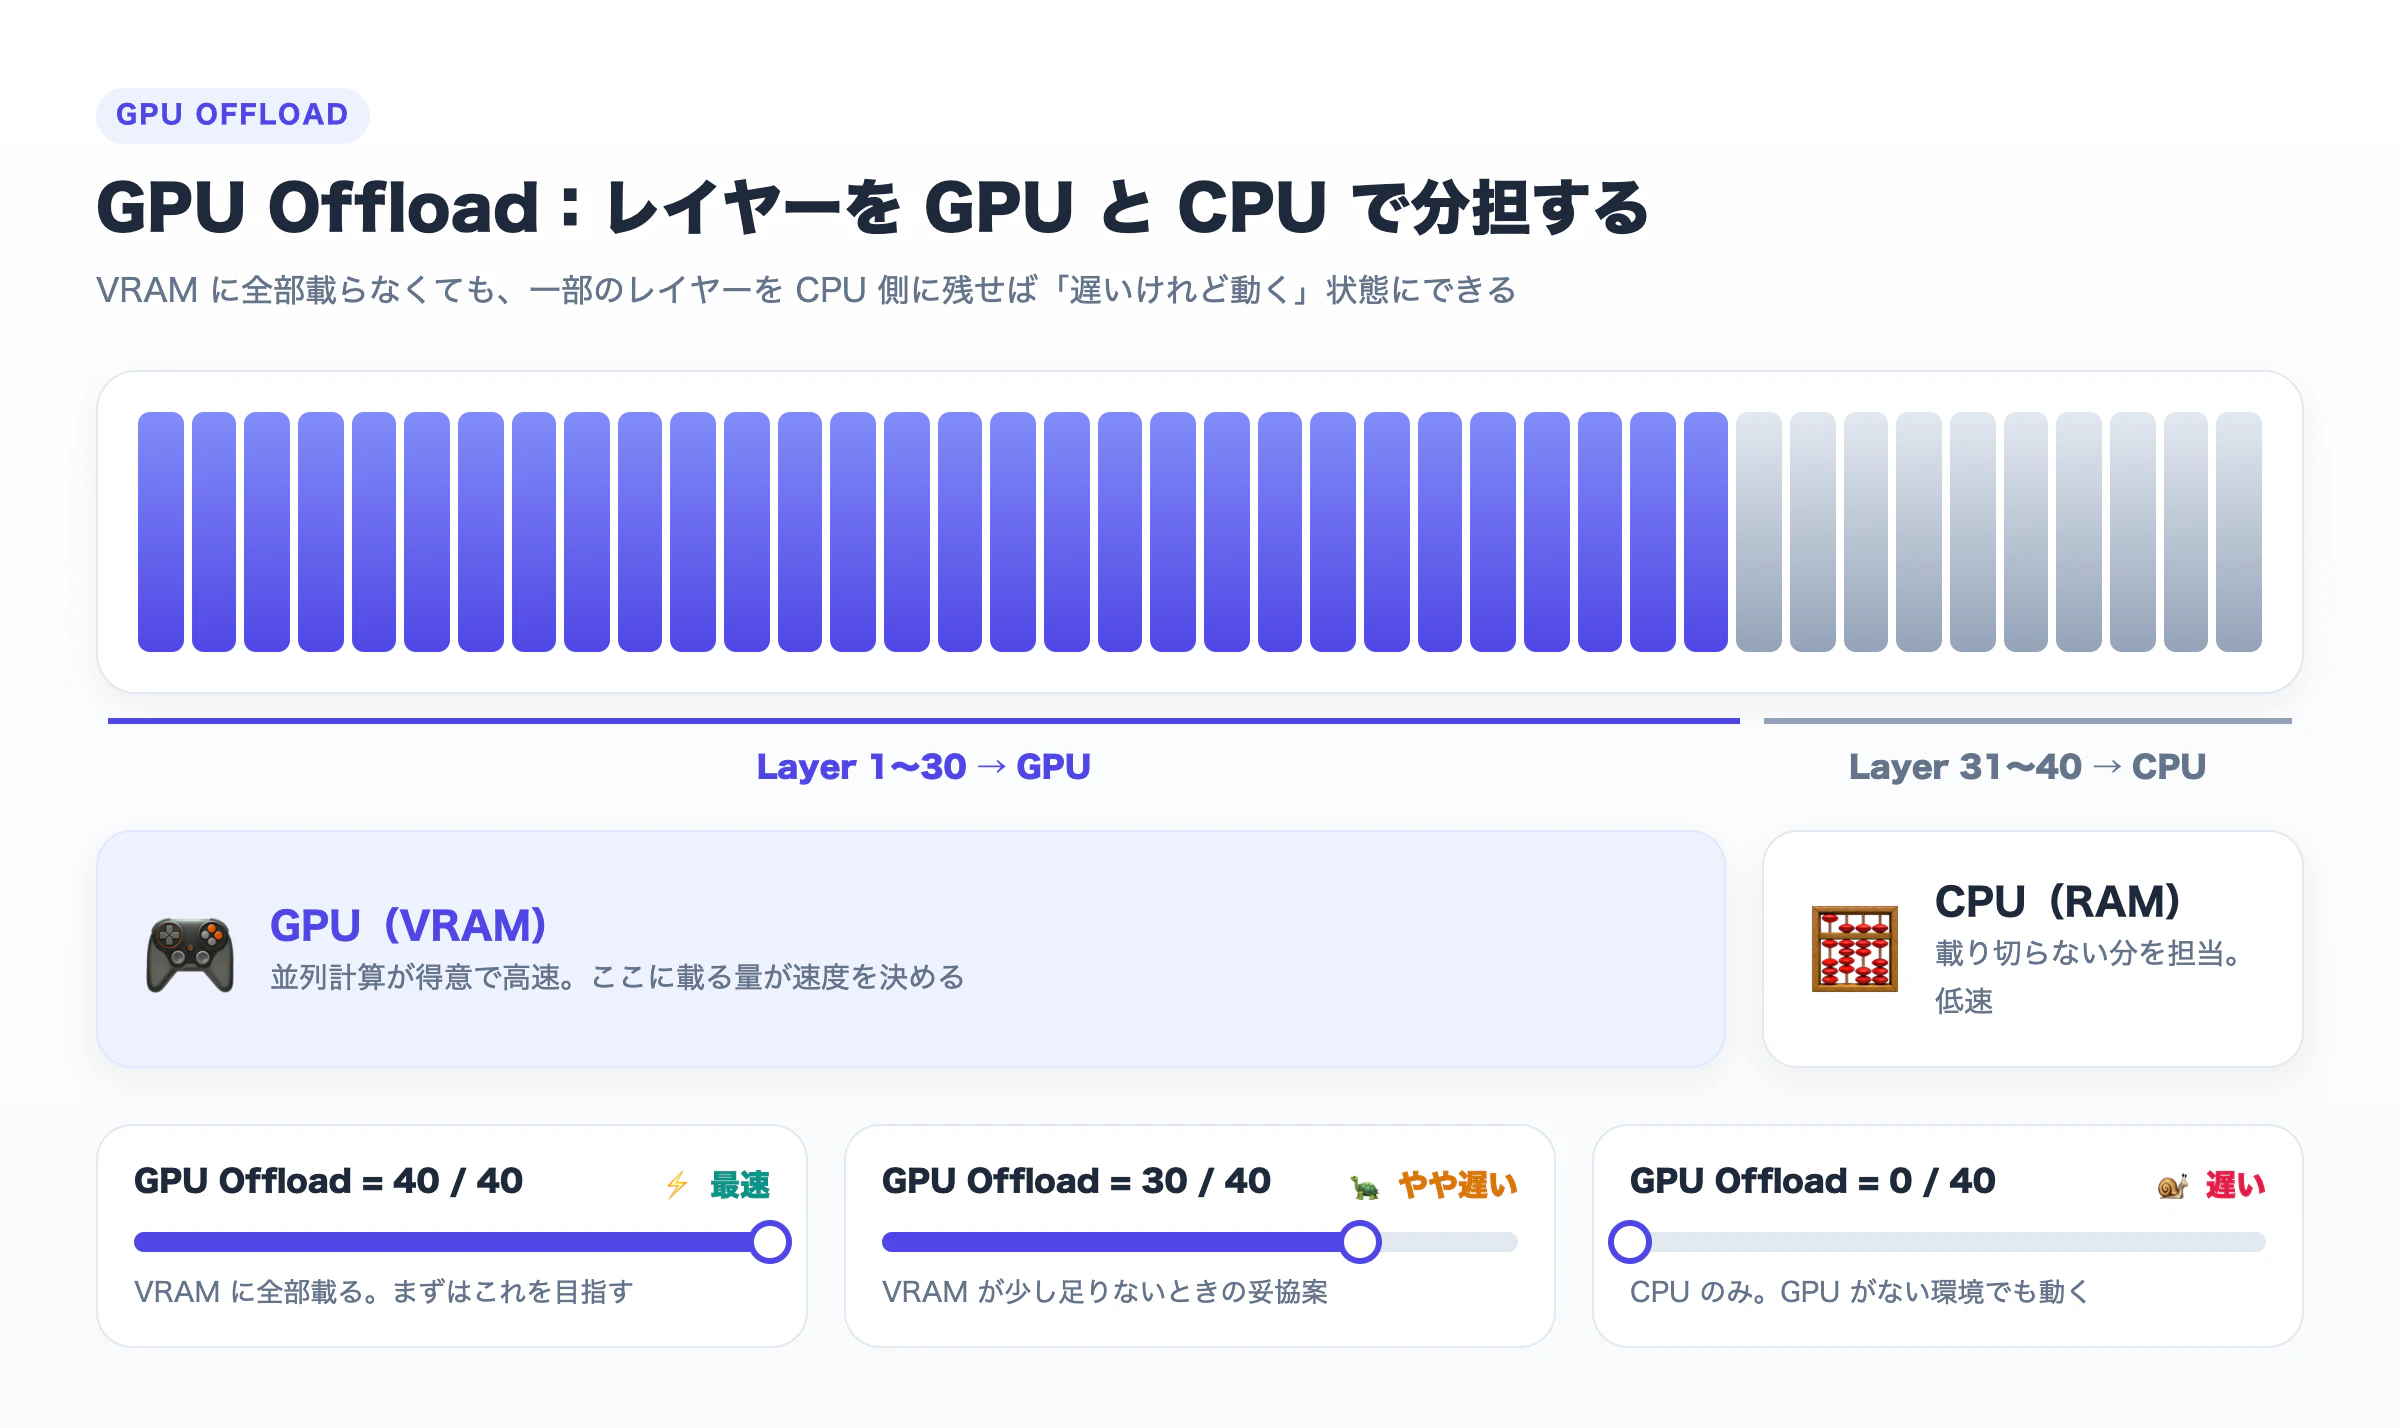Click the turtle icon beside やや遅い

coord(1365,1187)
